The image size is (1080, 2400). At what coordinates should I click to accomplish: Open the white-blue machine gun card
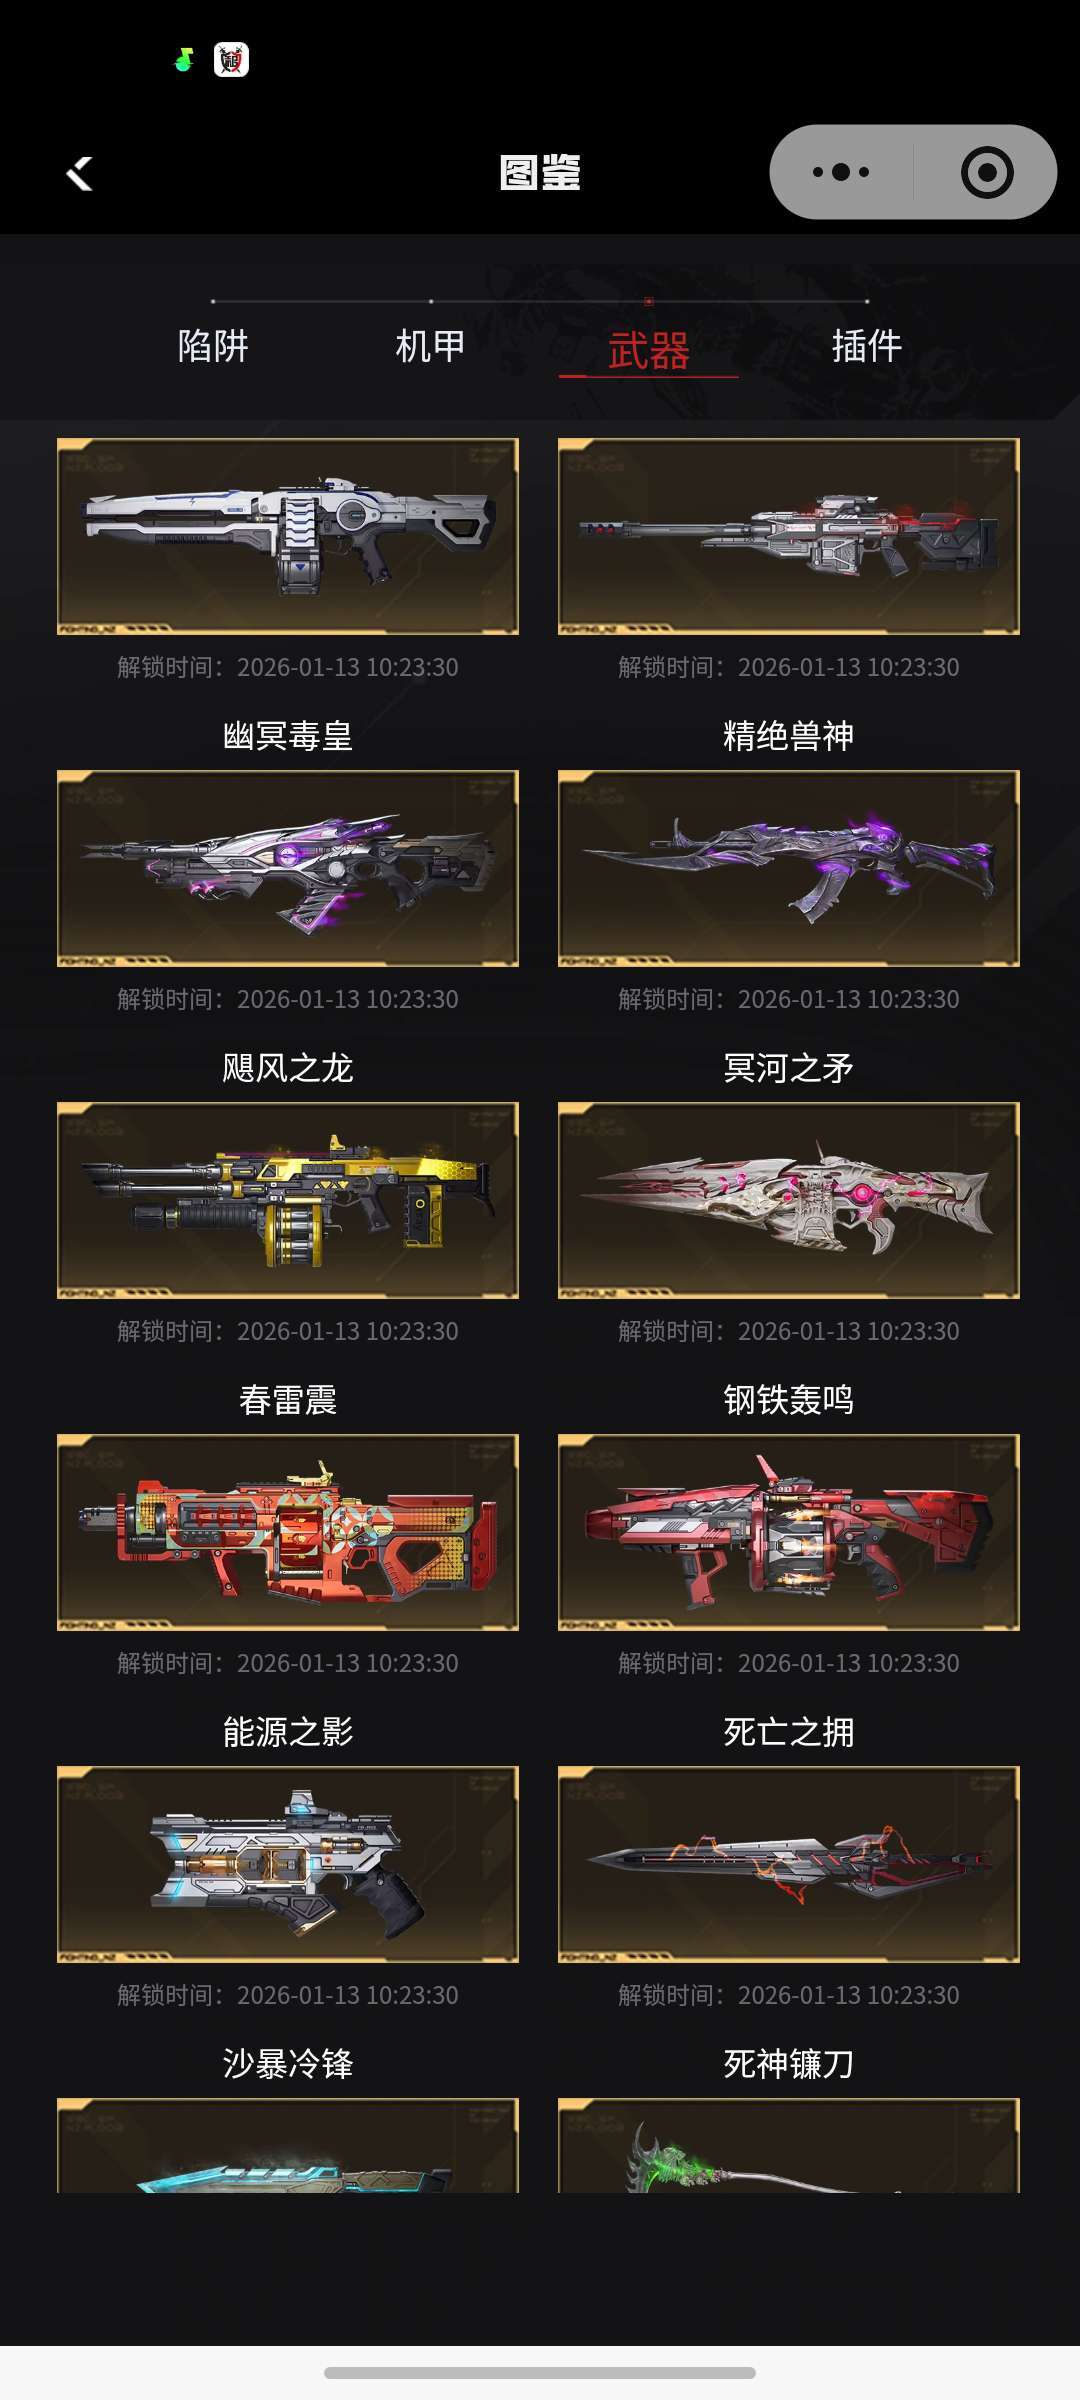click(288, 536)
